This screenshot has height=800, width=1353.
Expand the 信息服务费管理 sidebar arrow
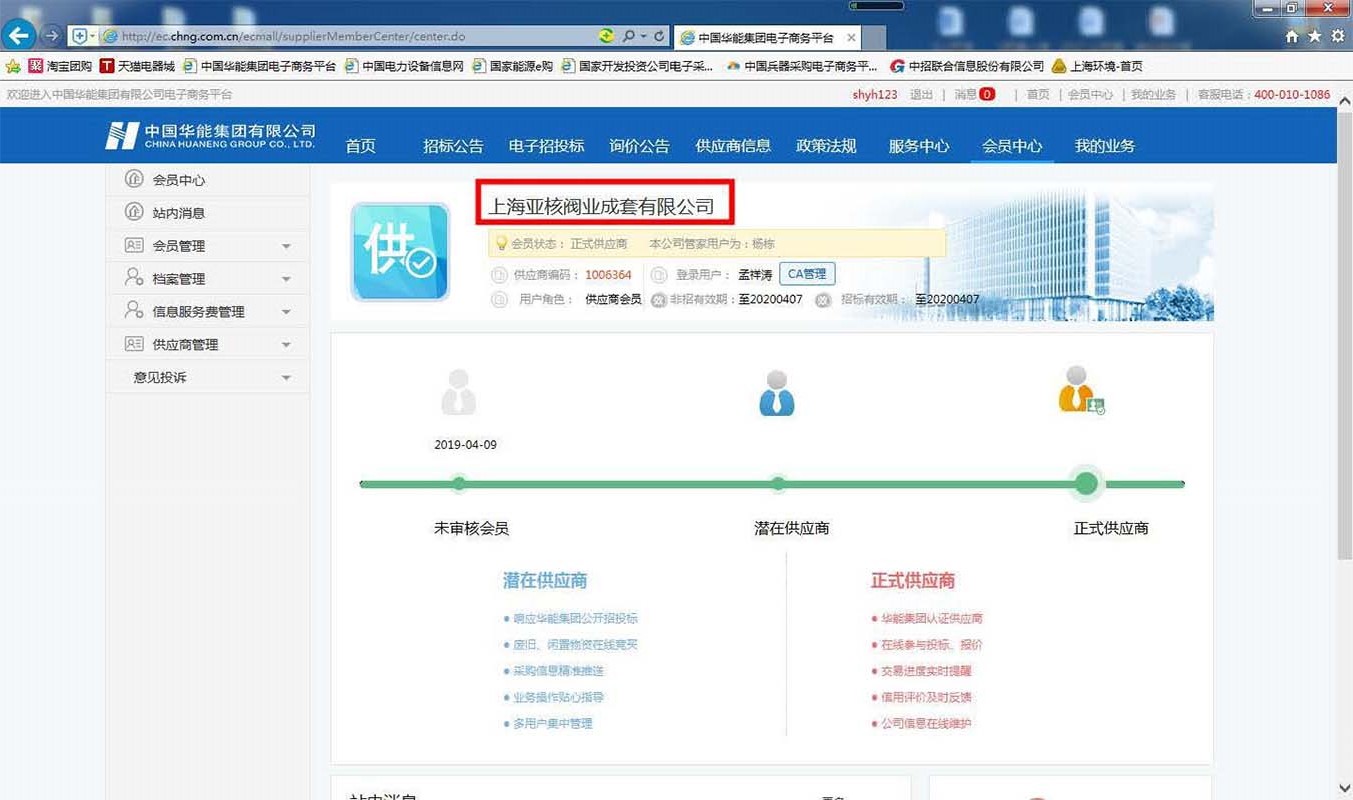coord(286,312)
